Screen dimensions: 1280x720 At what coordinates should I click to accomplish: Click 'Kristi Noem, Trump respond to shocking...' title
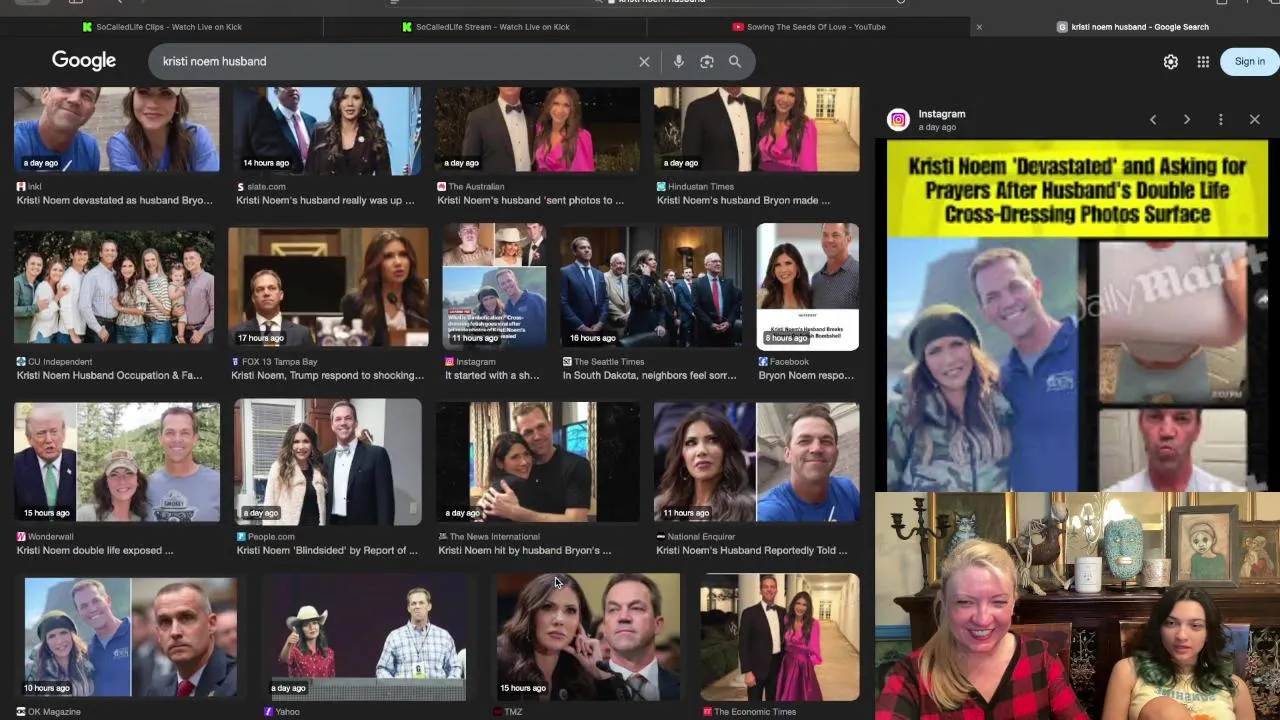tap(327, 375)
